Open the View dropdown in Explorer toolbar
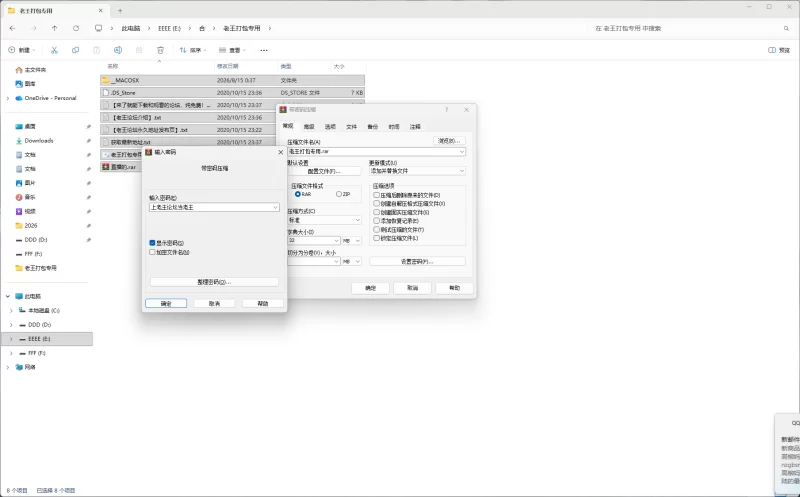 click(x=232, y=50)
